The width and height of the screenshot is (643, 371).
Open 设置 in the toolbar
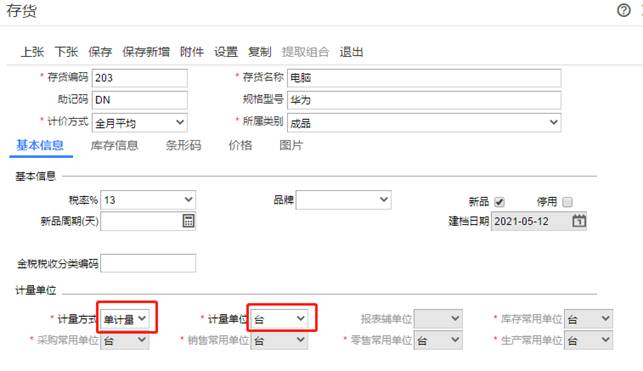(x=226, y=52)
